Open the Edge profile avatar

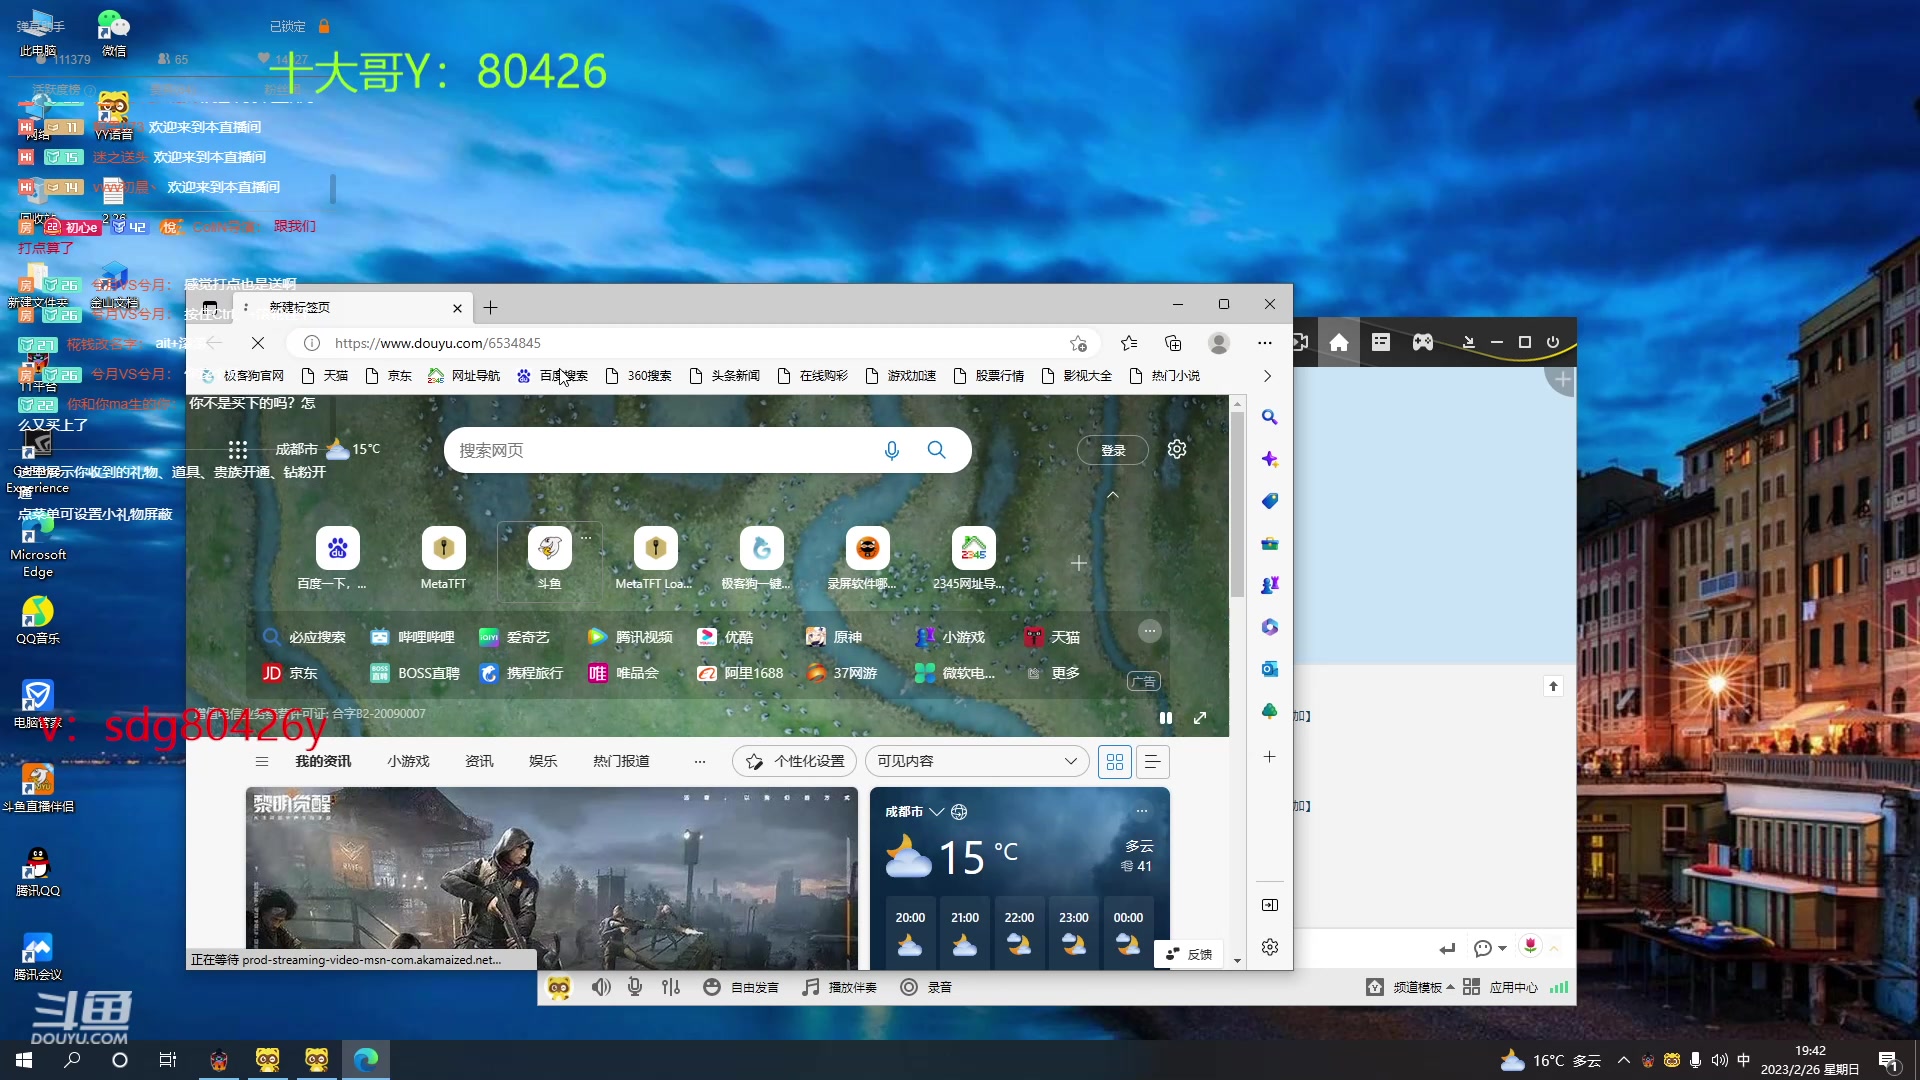coord(1218,343)
